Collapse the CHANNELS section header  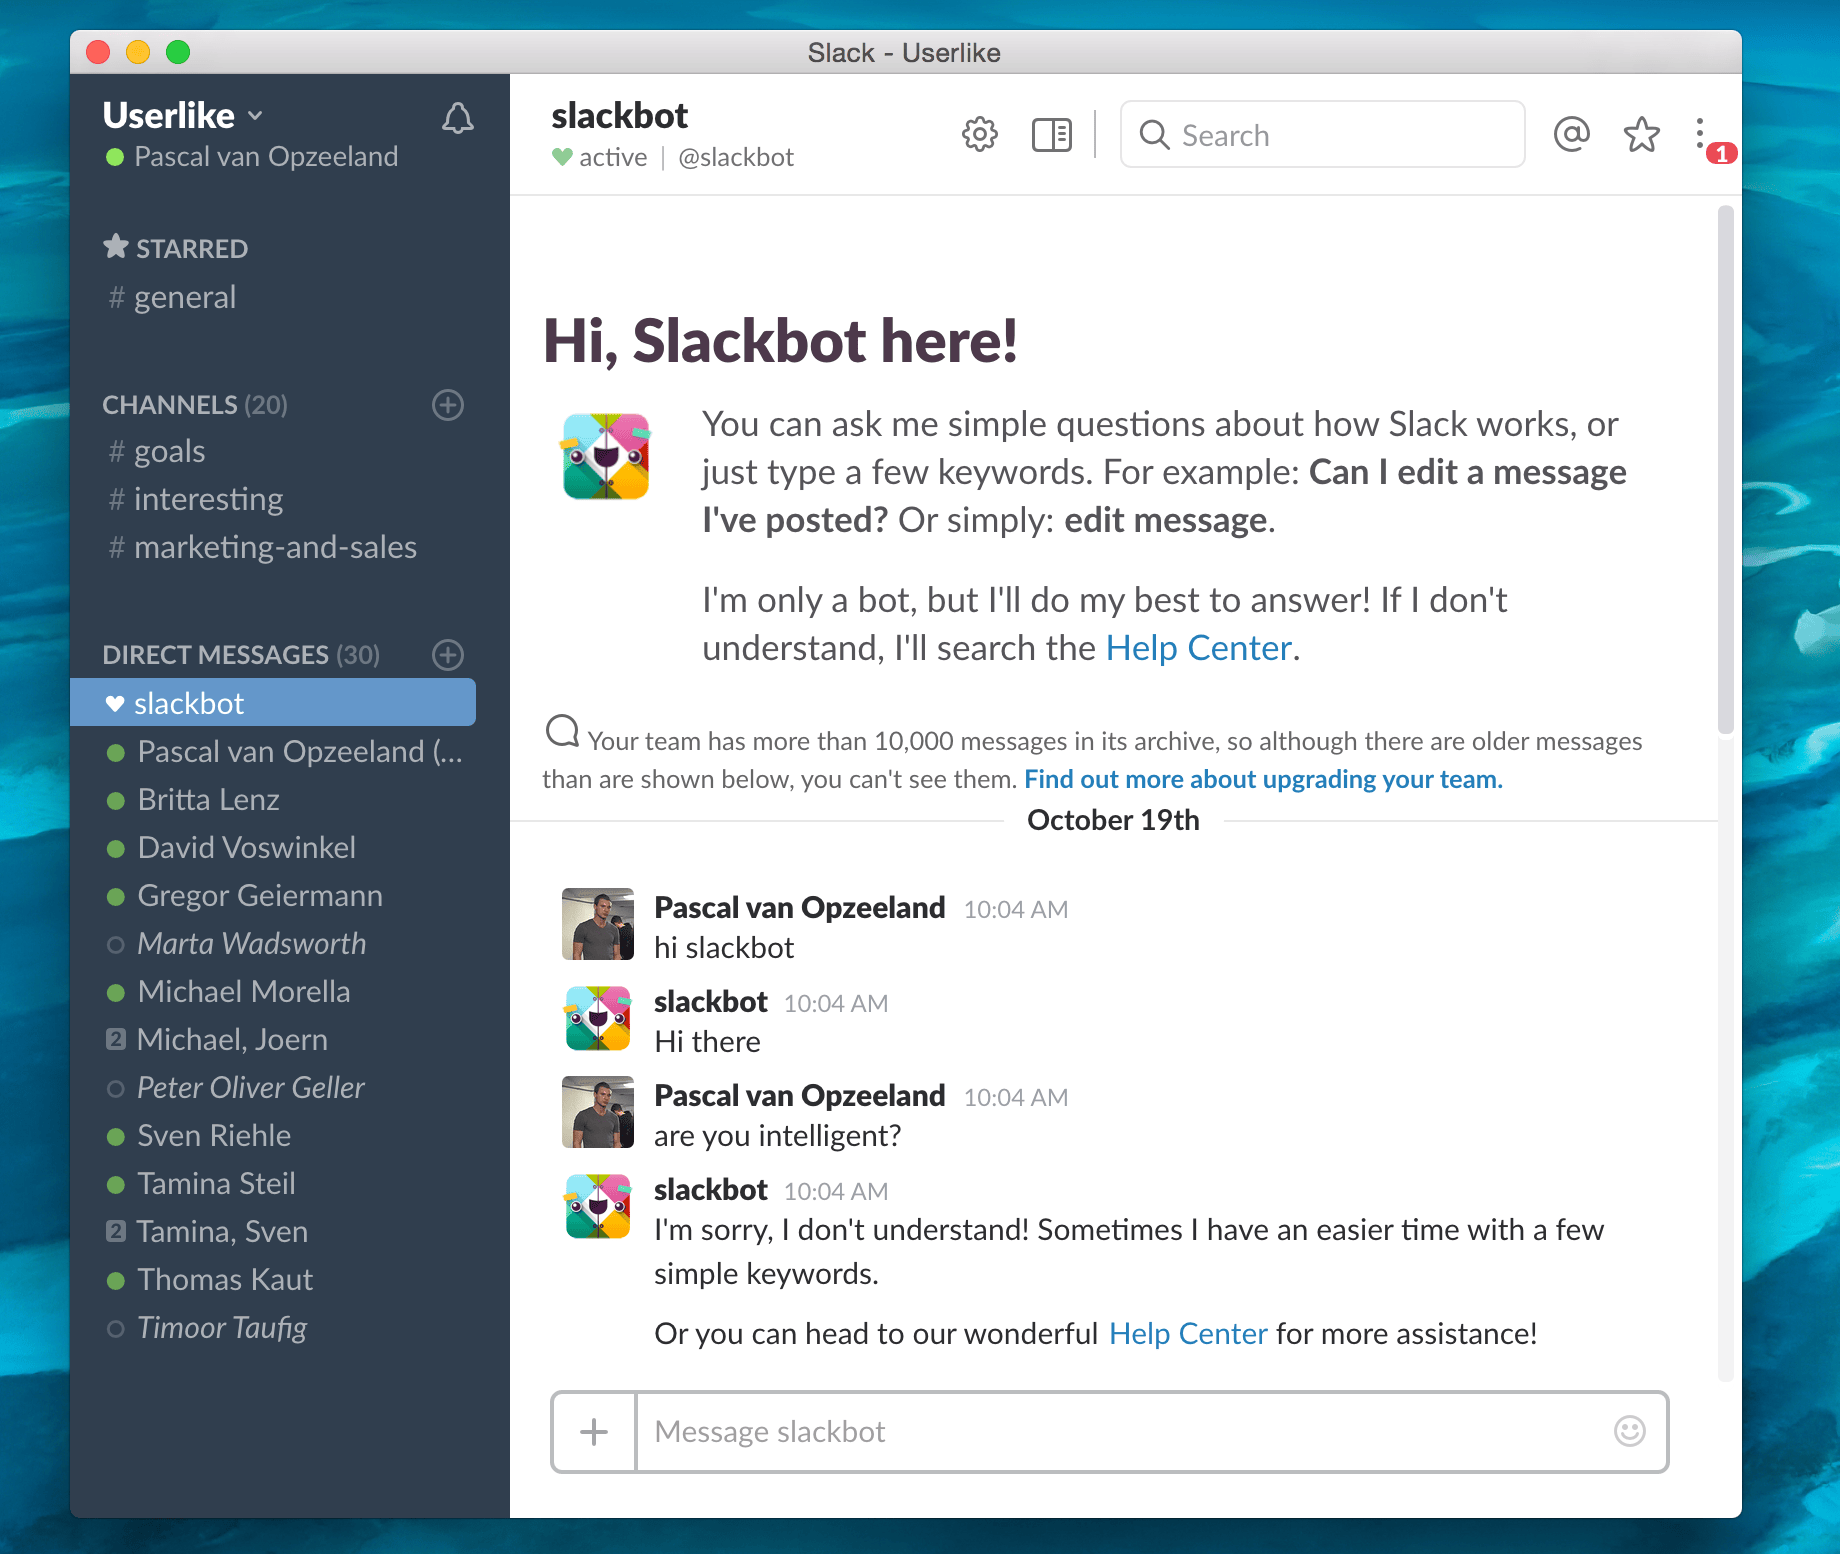171,405
